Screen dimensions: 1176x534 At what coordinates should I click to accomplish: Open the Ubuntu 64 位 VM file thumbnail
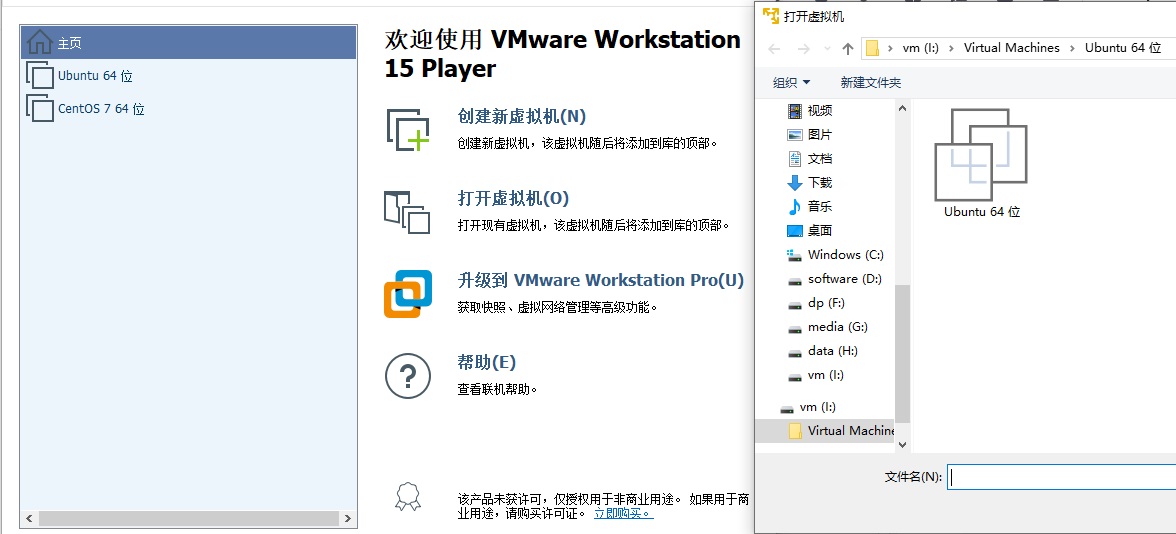click(982, 163)
